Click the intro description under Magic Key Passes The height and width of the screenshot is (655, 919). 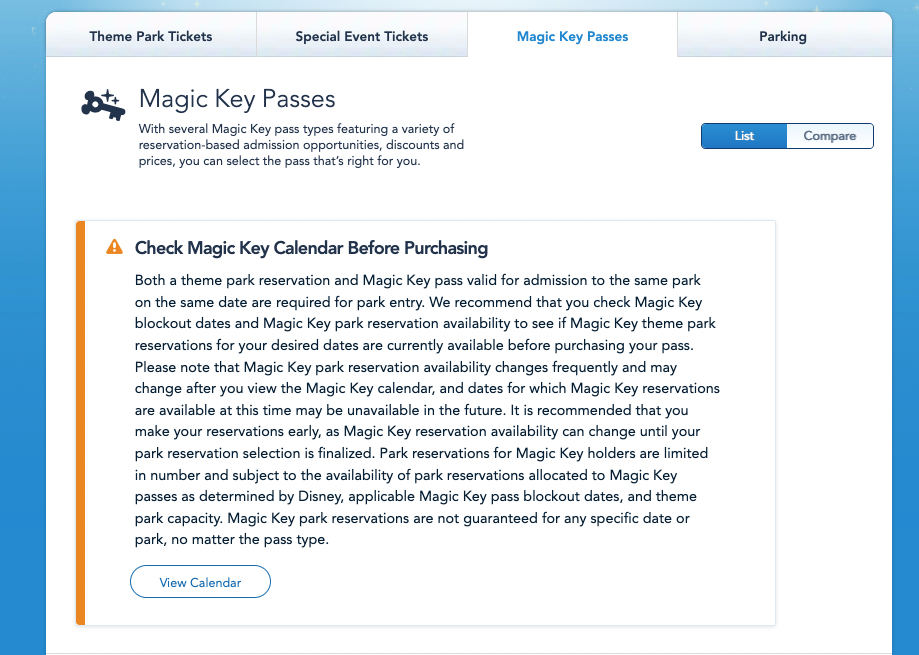coord(300,145)
